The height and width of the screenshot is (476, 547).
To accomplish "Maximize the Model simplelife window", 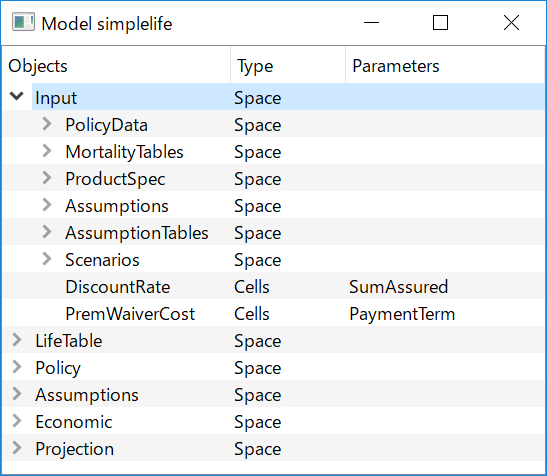I will 440,23.
